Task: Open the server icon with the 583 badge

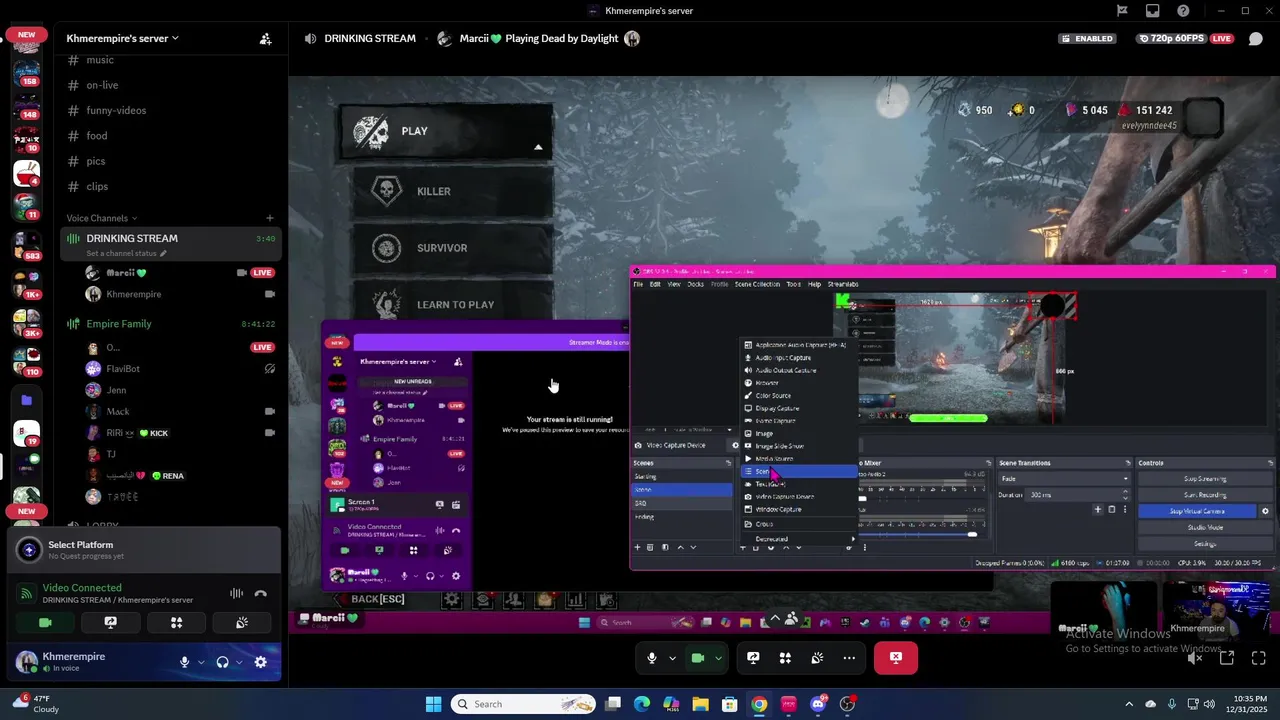Action: tap(27, 244)
